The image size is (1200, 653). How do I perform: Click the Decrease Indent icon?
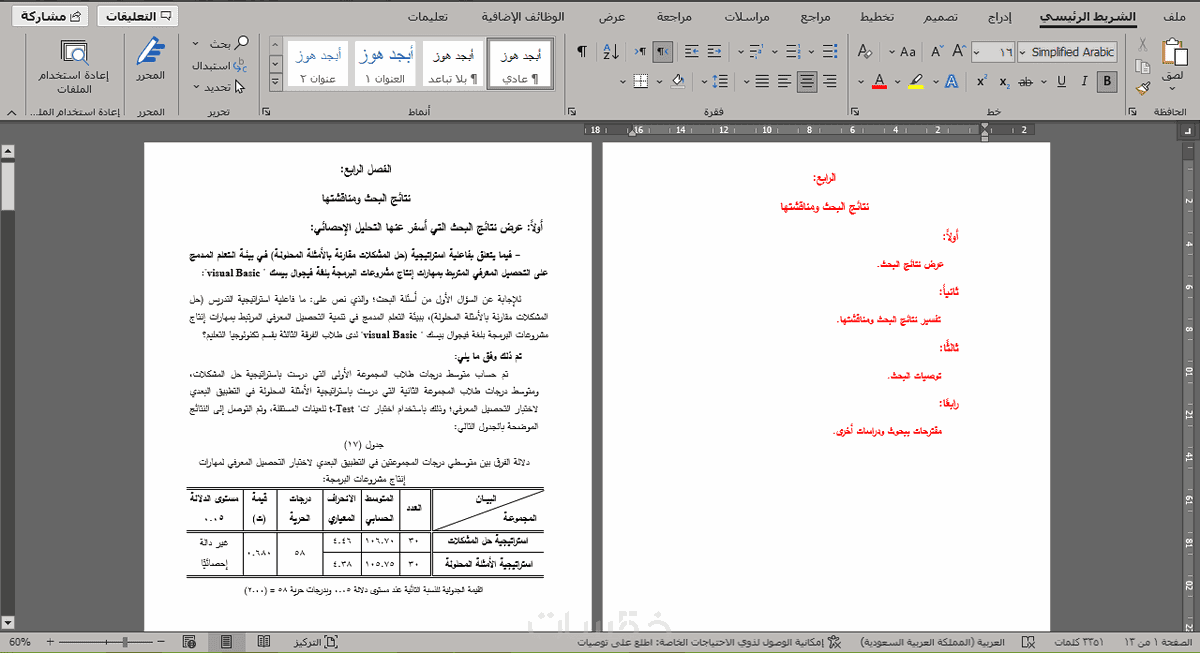click(715, 52)
